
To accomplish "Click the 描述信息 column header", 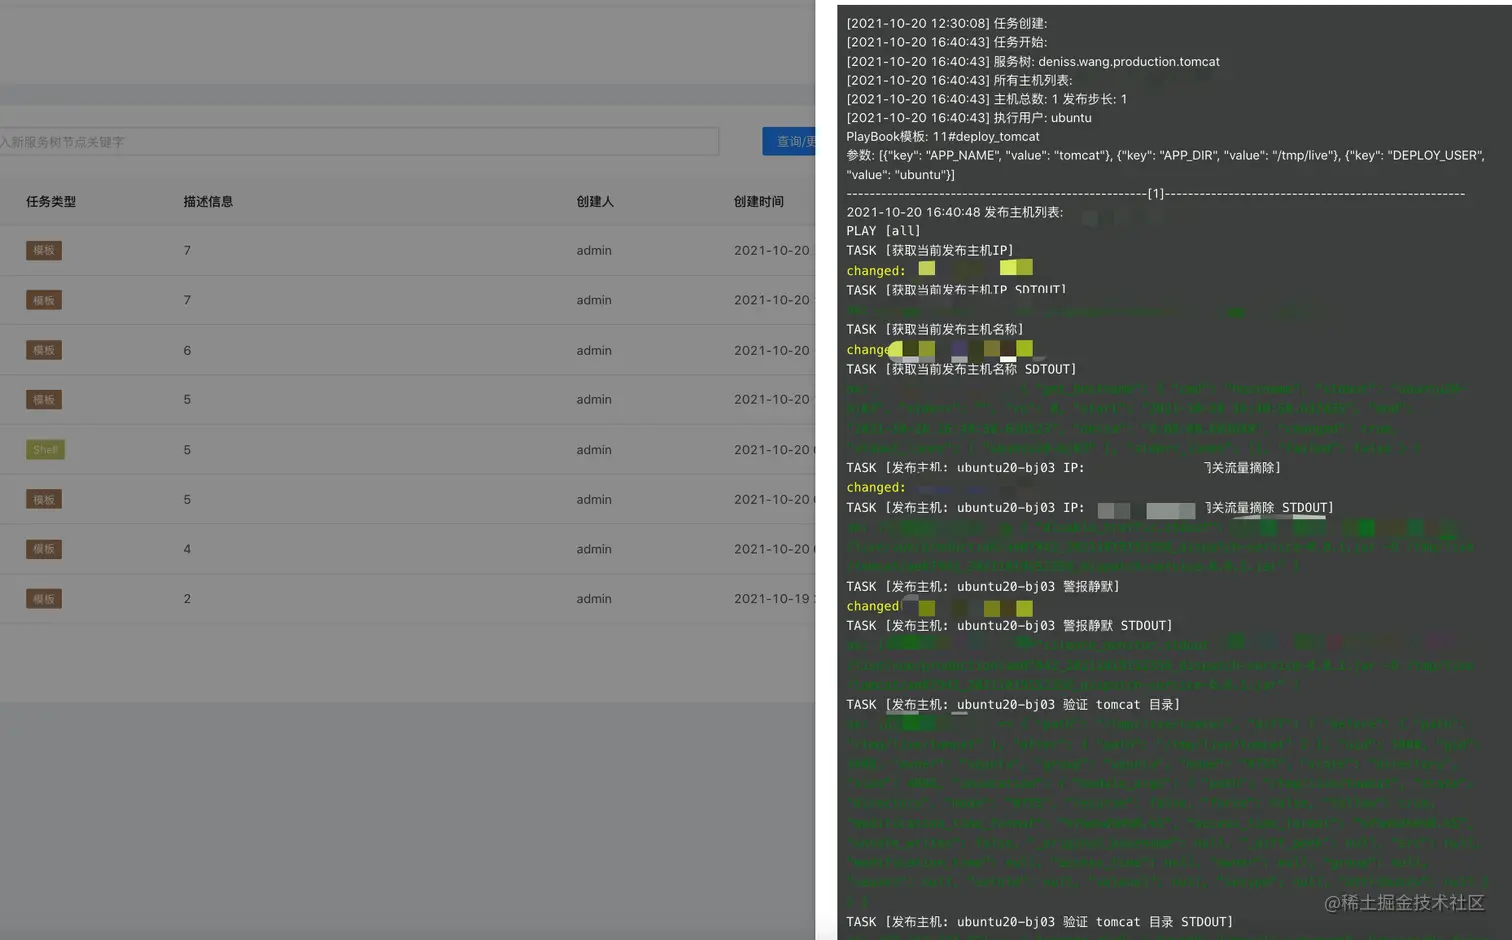I will click(x=208, y=202).
